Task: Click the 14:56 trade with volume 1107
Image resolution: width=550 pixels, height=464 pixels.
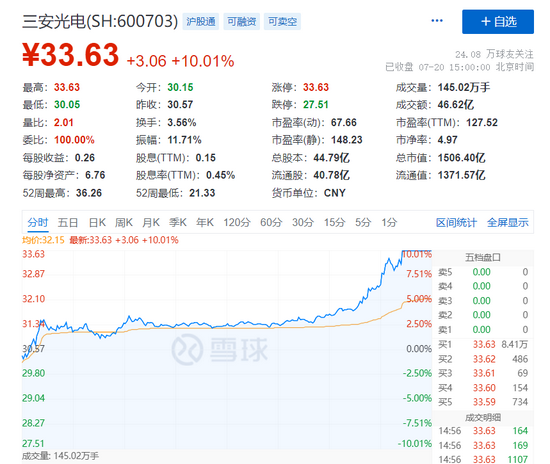Action: [483, 459]
